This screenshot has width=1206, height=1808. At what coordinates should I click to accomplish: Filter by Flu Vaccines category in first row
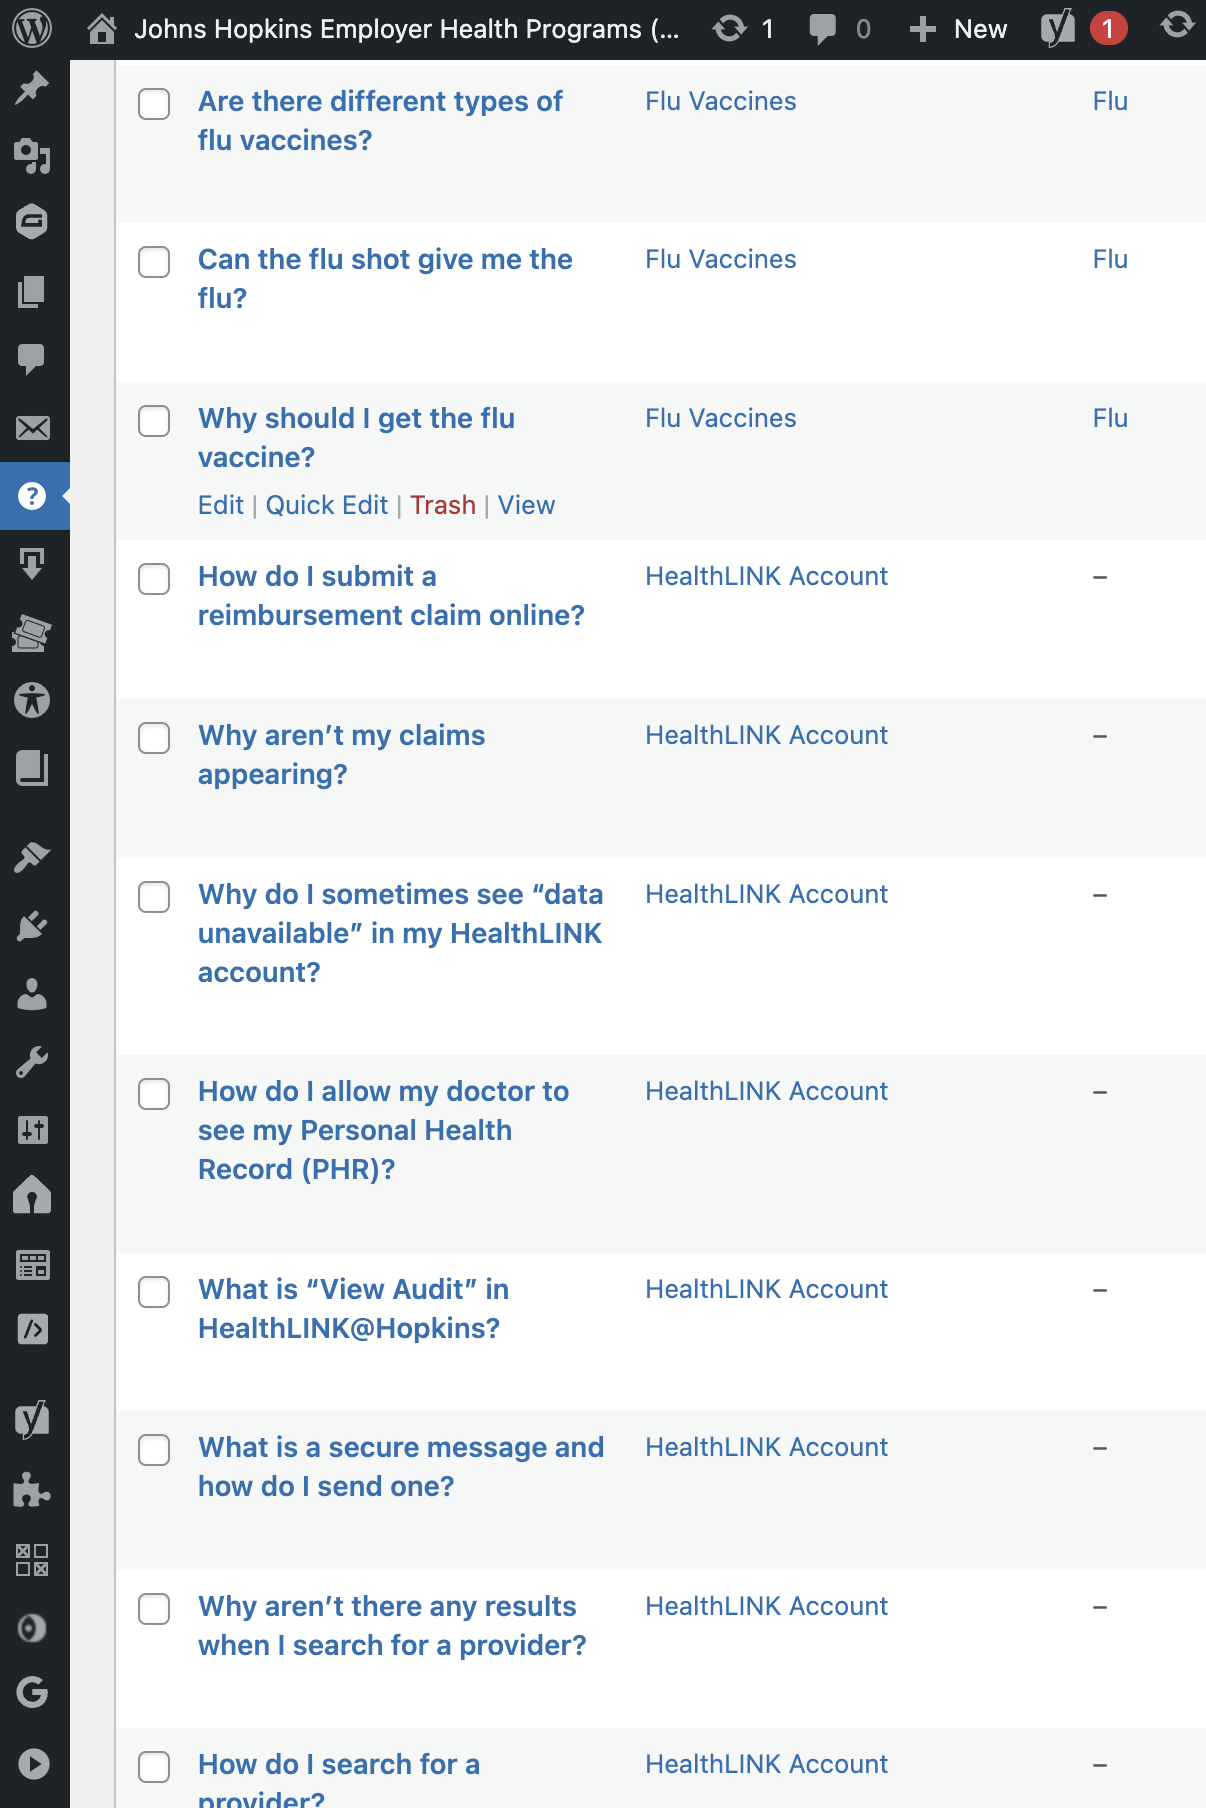(720, 101)
